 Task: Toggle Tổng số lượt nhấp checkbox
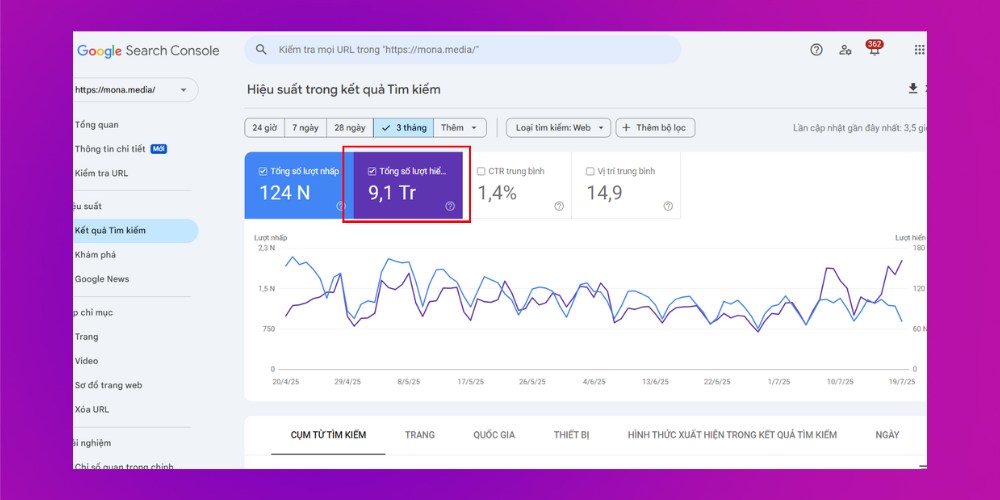(x=263, y=171)
